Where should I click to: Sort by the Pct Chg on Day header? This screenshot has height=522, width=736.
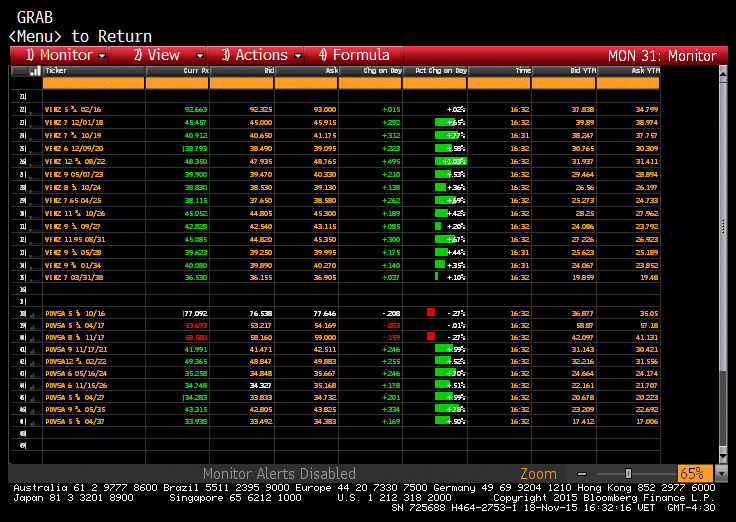coord(435,71)
